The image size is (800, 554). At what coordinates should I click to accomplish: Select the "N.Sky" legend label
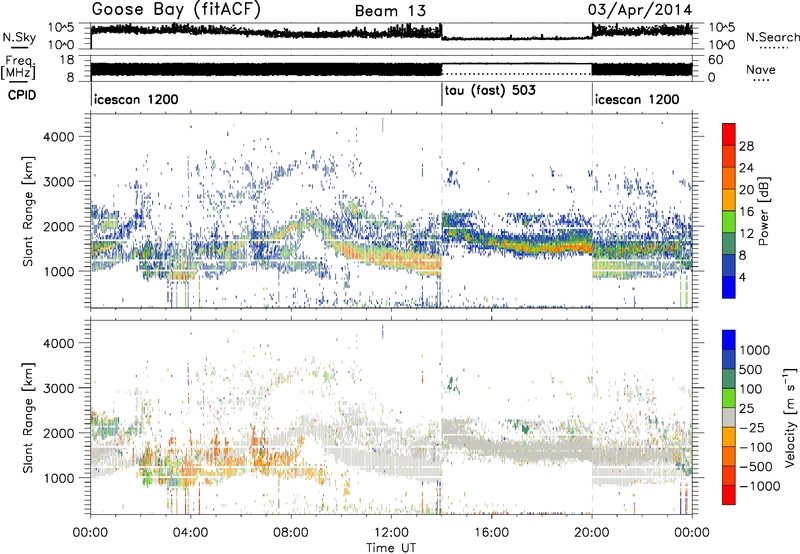(19, 37)
